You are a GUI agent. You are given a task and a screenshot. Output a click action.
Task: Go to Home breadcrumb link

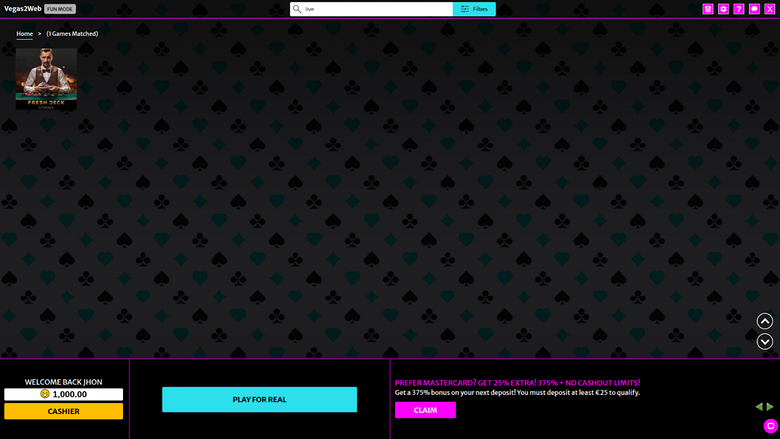[24, 34]
